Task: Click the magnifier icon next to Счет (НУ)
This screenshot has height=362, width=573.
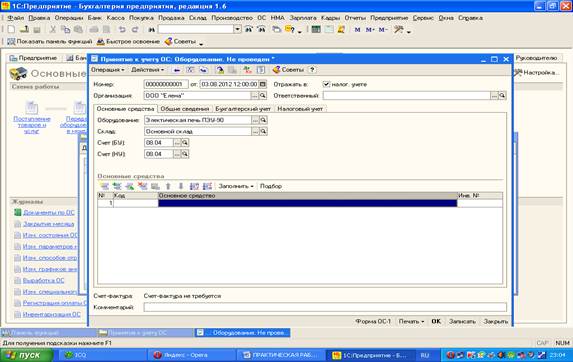Action: tap(185, 154)
